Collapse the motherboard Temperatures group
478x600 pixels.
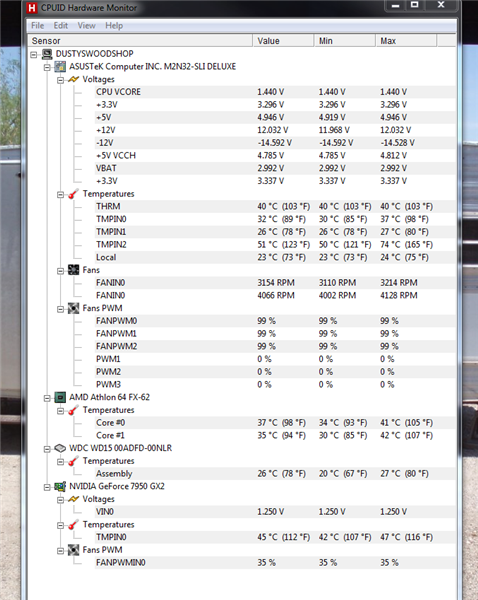pos(60,194)
